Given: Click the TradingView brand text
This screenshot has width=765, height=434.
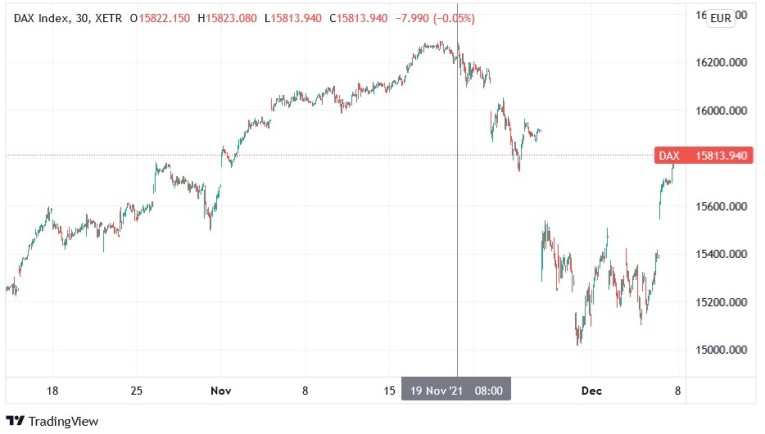Looking at the screenshot, I should pos(63,421).
